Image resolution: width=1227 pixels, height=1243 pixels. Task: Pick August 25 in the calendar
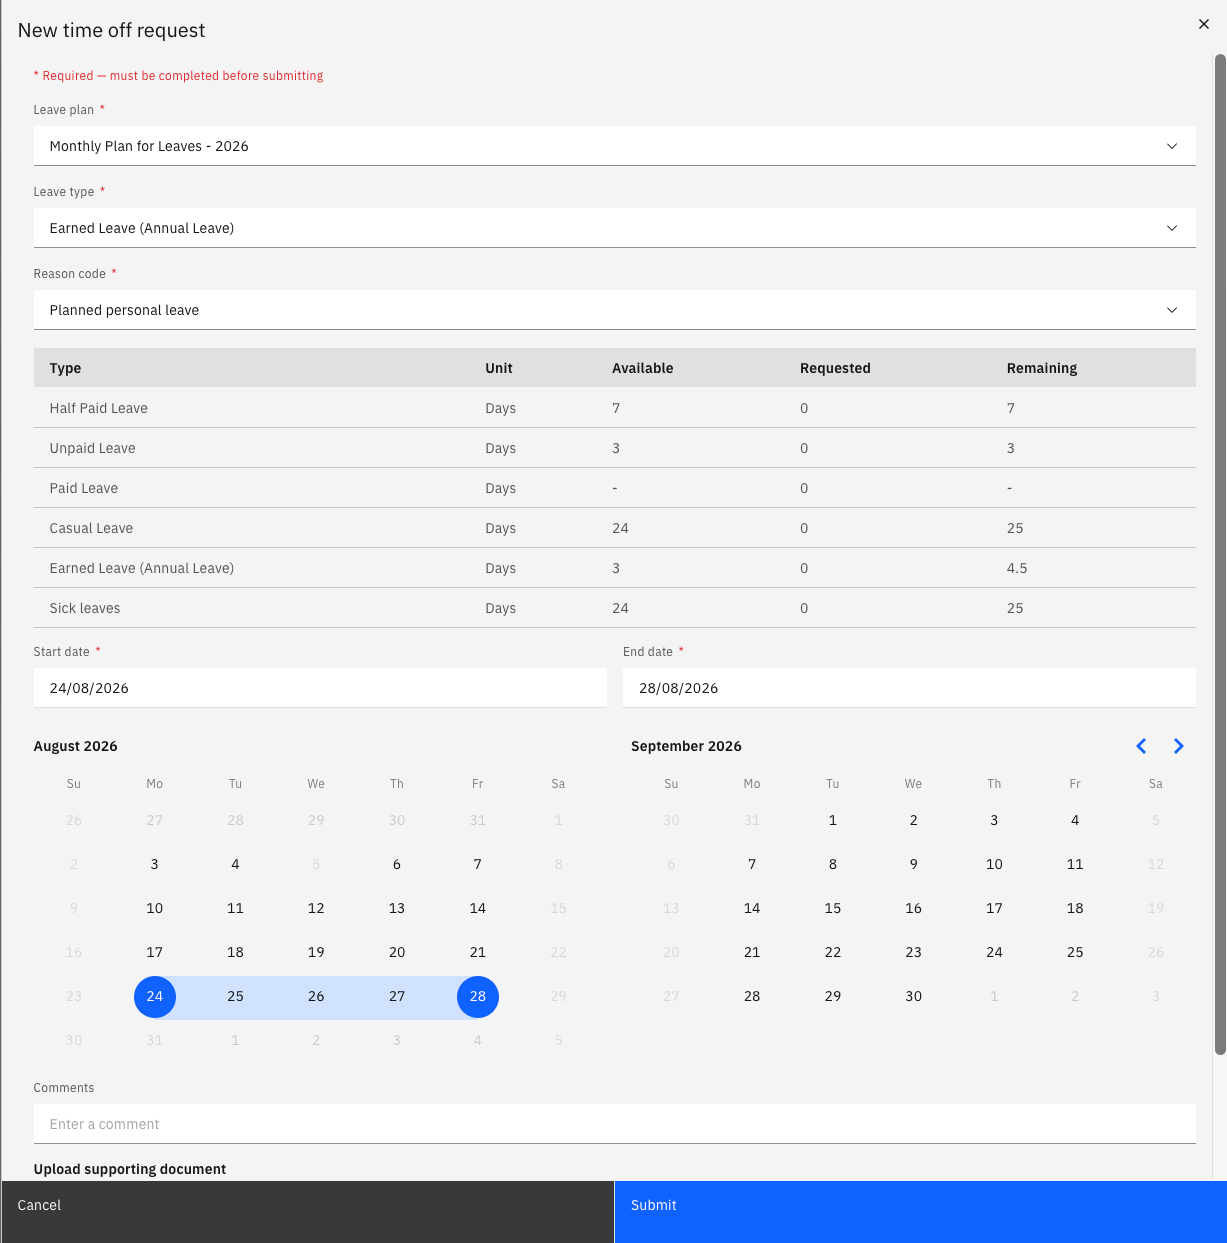(x=235, y=997)
